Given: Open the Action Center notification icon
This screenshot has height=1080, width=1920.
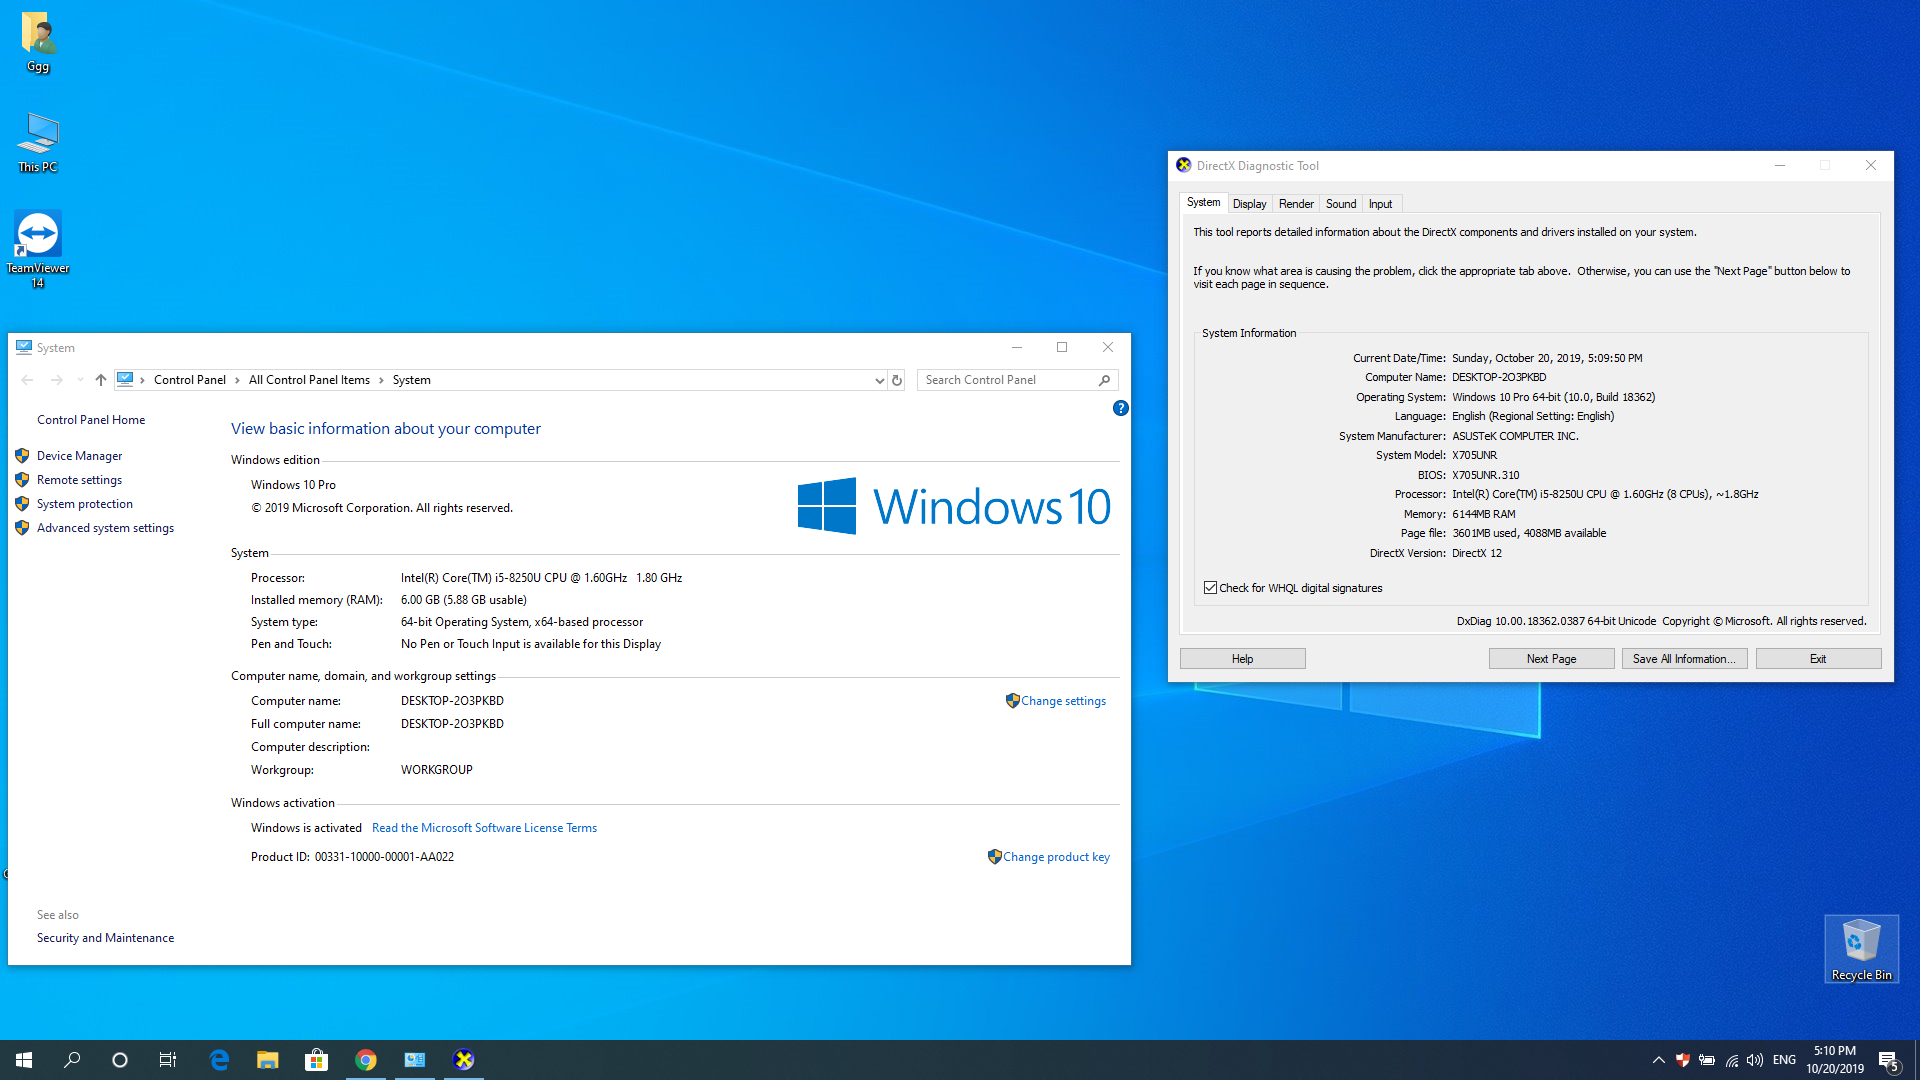Looking at the screenshot, I should [1888, 1060].
